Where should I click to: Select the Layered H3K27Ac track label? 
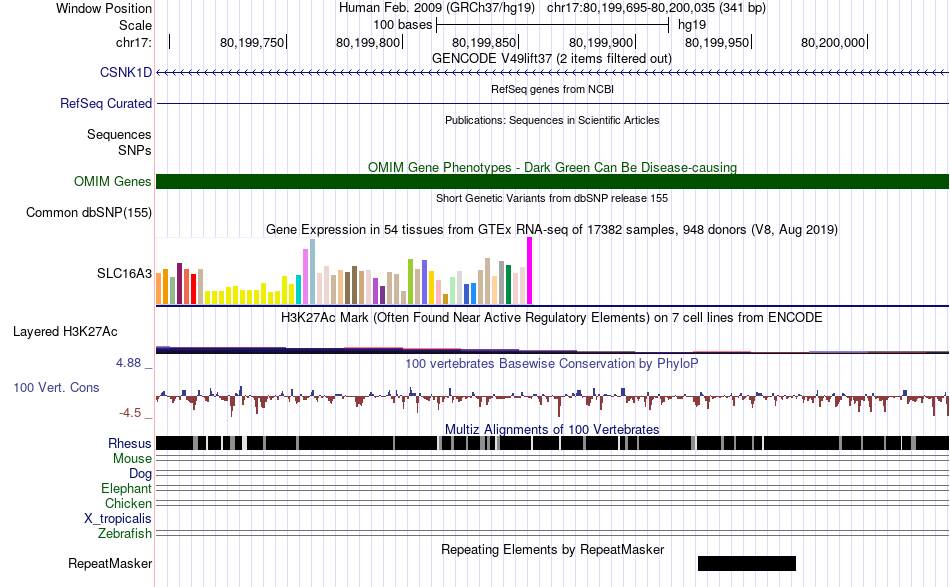65,332
